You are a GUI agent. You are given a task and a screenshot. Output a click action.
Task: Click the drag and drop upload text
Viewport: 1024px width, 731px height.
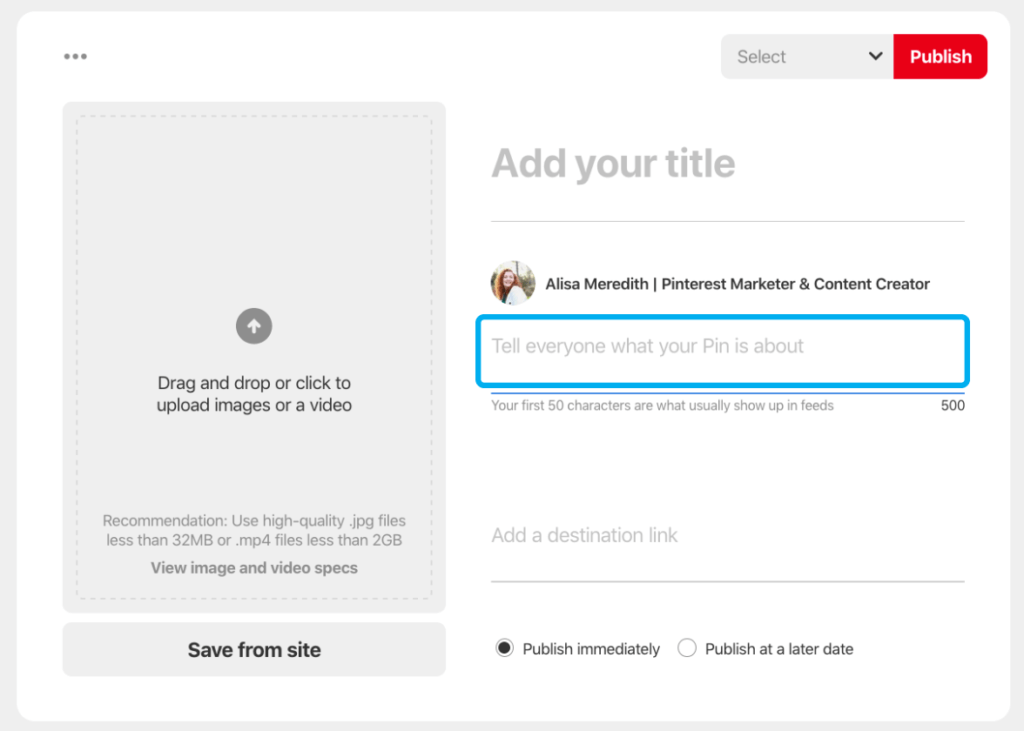tap(254, 394)
